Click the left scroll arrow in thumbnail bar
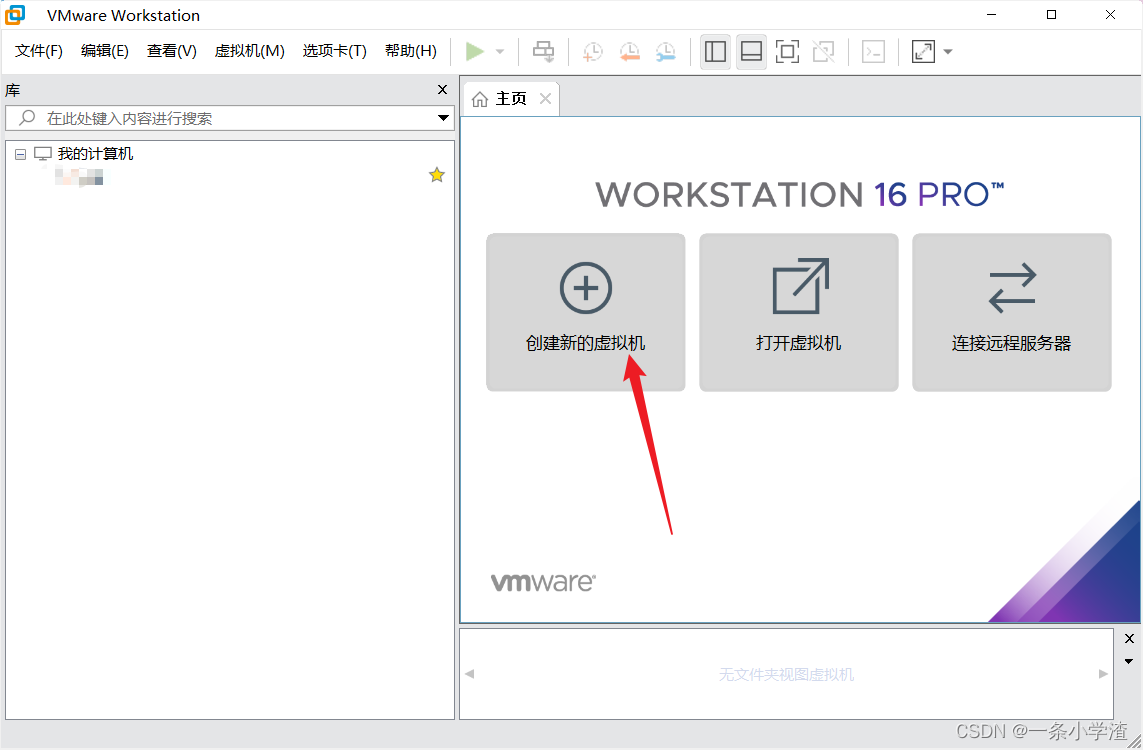This screenshot has width=1143, height=750. (x=469, y=674)
